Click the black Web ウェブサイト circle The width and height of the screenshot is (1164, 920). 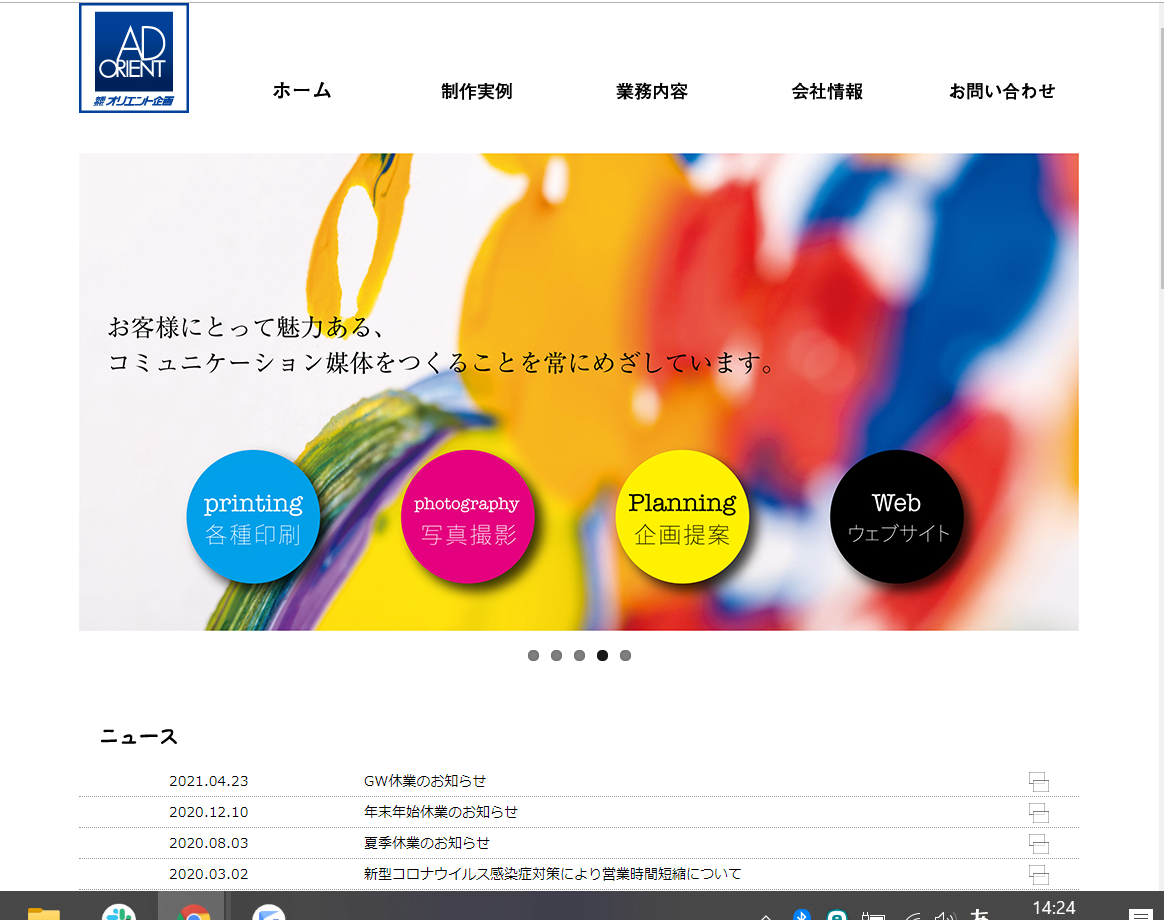pos(897,517)
